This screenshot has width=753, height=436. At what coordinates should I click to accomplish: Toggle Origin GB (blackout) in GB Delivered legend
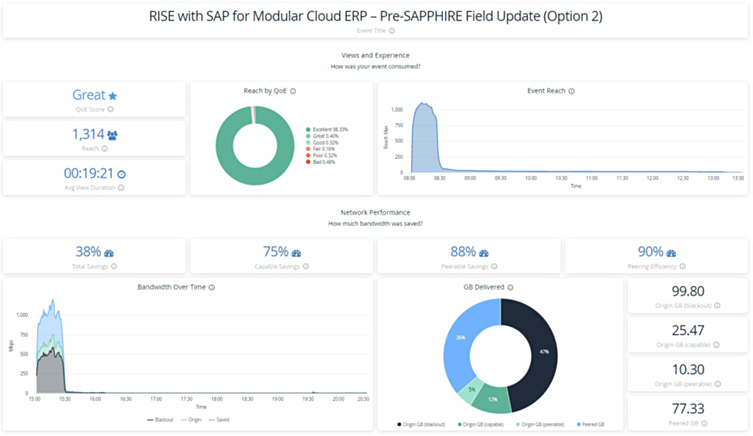pyautogui.click(x=421, y=425)
